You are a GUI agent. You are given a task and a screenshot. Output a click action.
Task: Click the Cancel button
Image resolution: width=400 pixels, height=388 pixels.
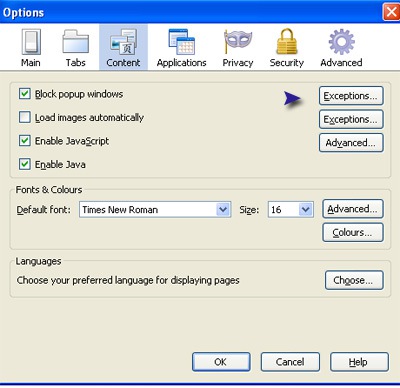pos(290,362)
